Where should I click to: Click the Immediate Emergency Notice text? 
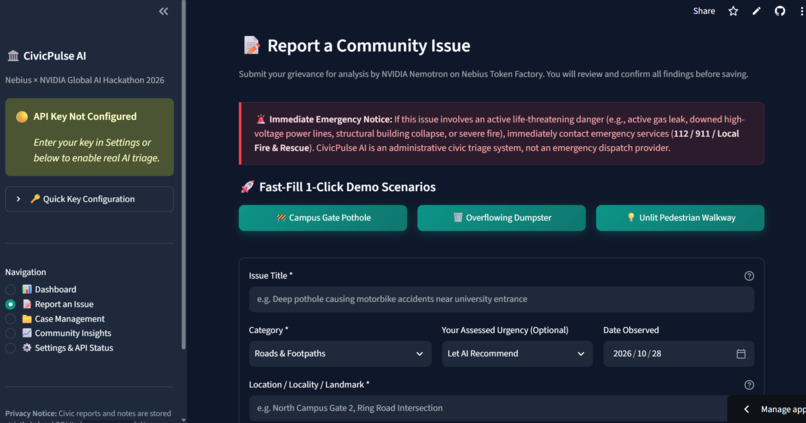330,119
